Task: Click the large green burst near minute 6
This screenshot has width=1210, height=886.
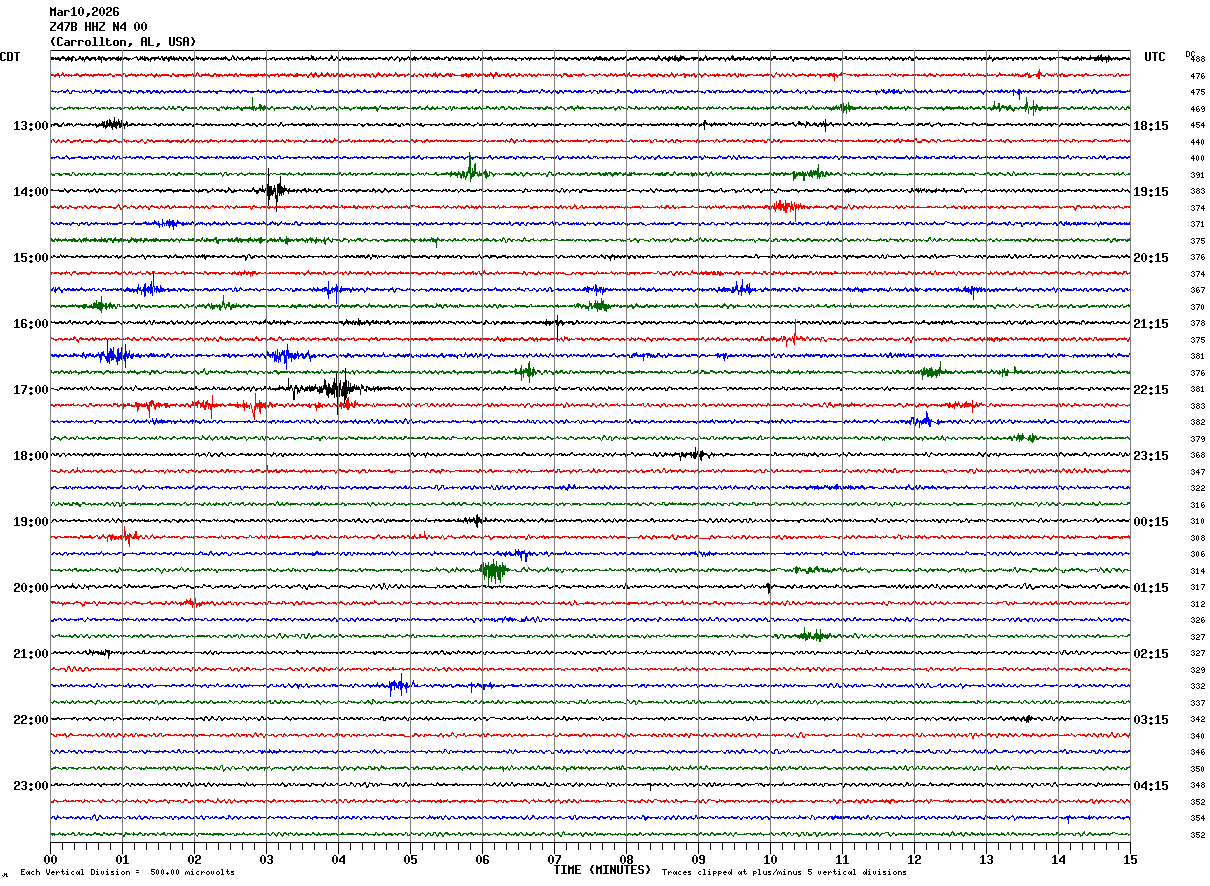Action: pos(493,571)
